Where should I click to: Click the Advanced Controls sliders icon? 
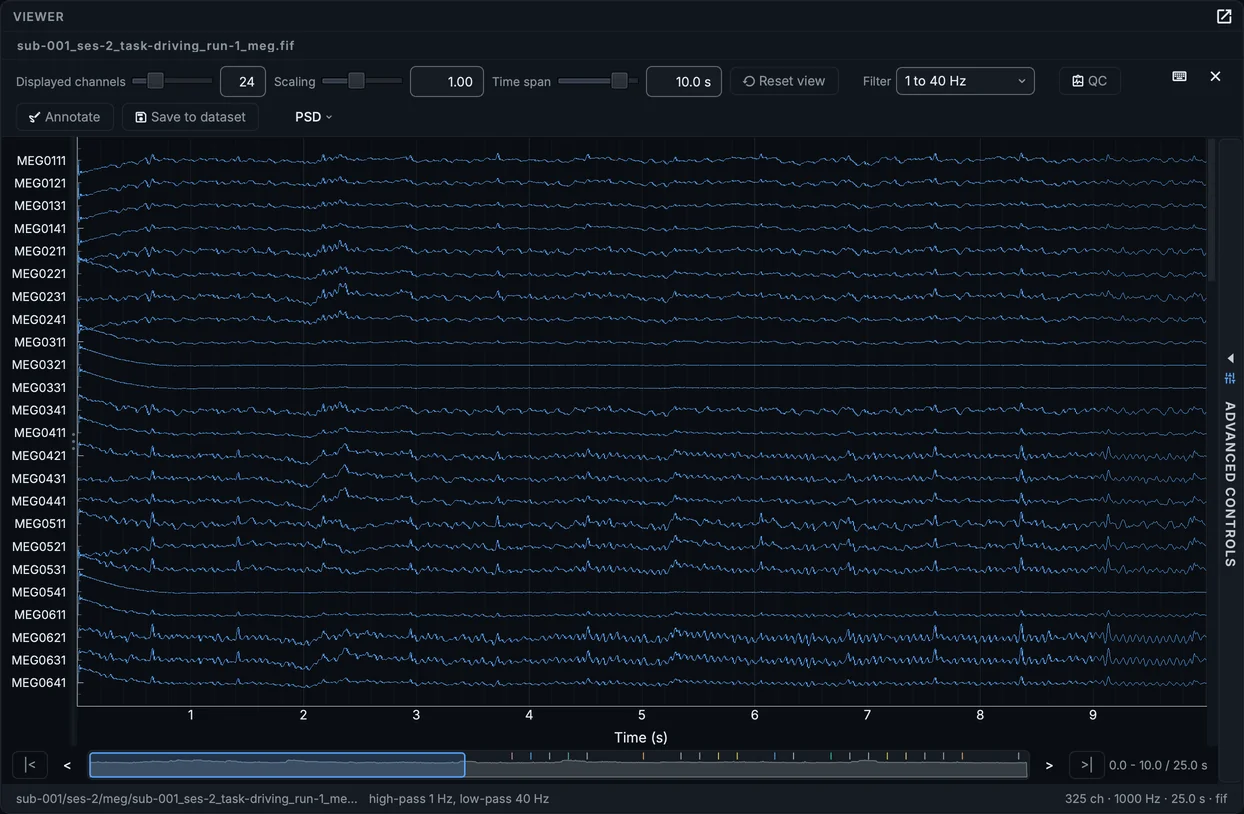pyautogui.click(x=1230, y=378)
